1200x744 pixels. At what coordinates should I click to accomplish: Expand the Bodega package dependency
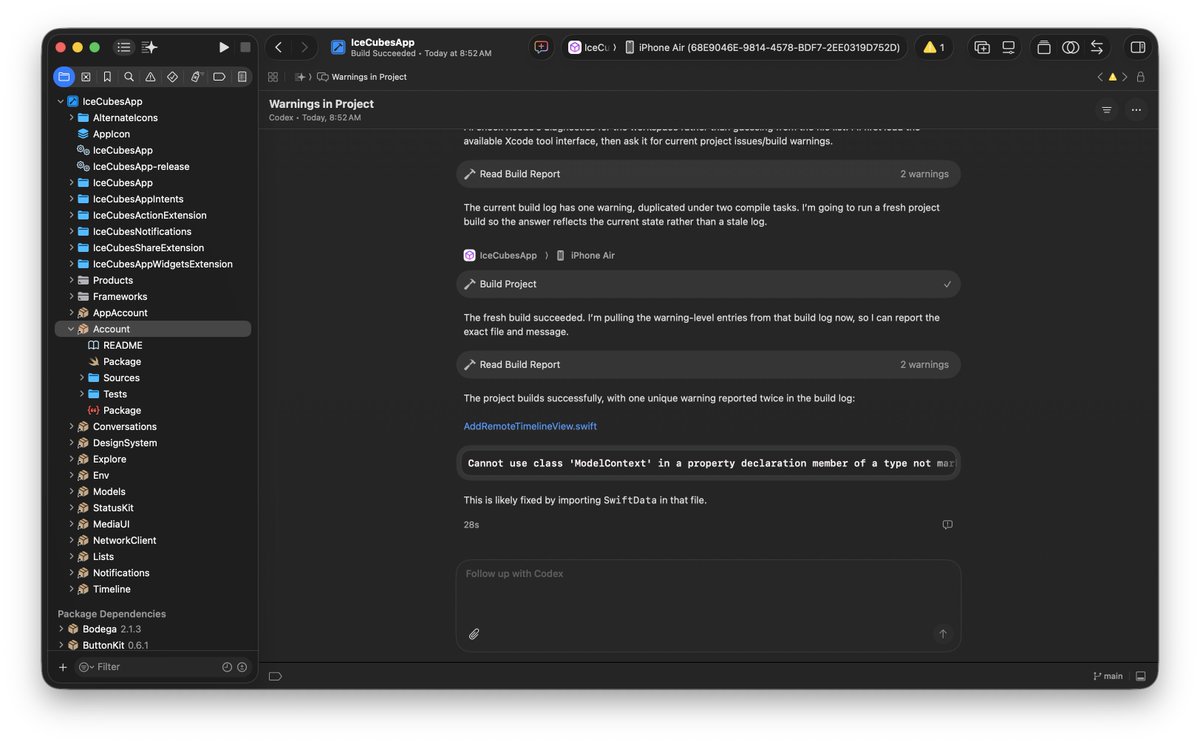click(61, 629)
